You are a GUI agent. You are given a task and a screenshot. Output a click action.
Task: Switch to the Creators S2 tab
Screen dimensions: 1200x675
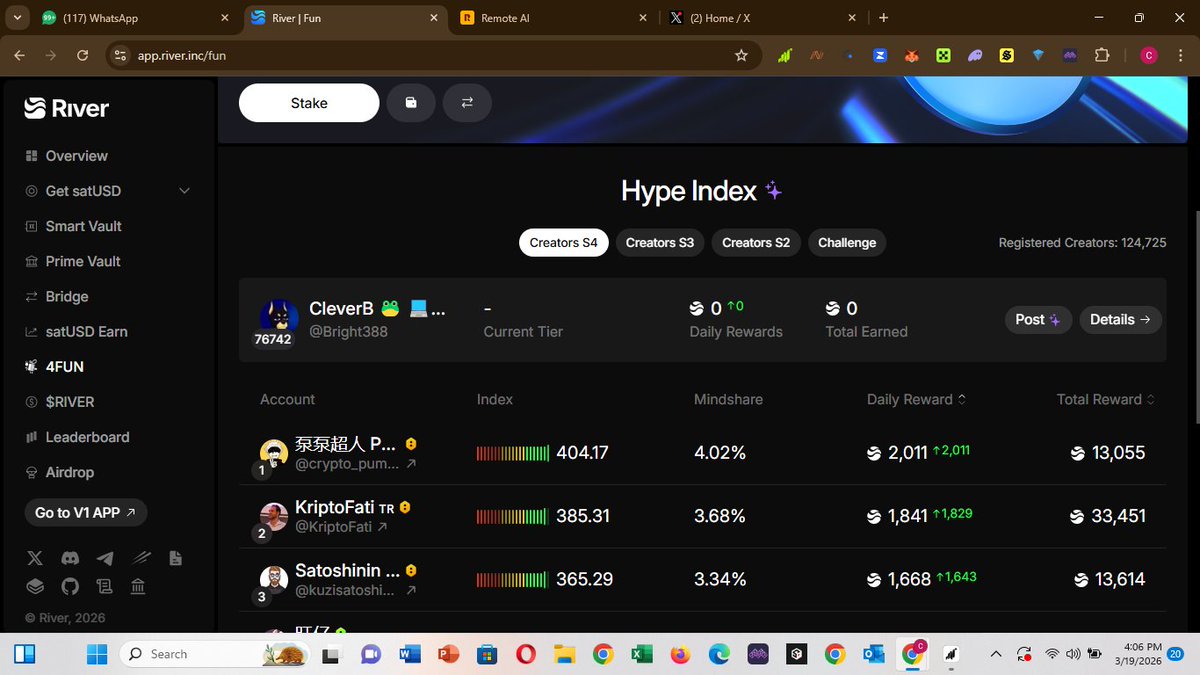[756, 243]
